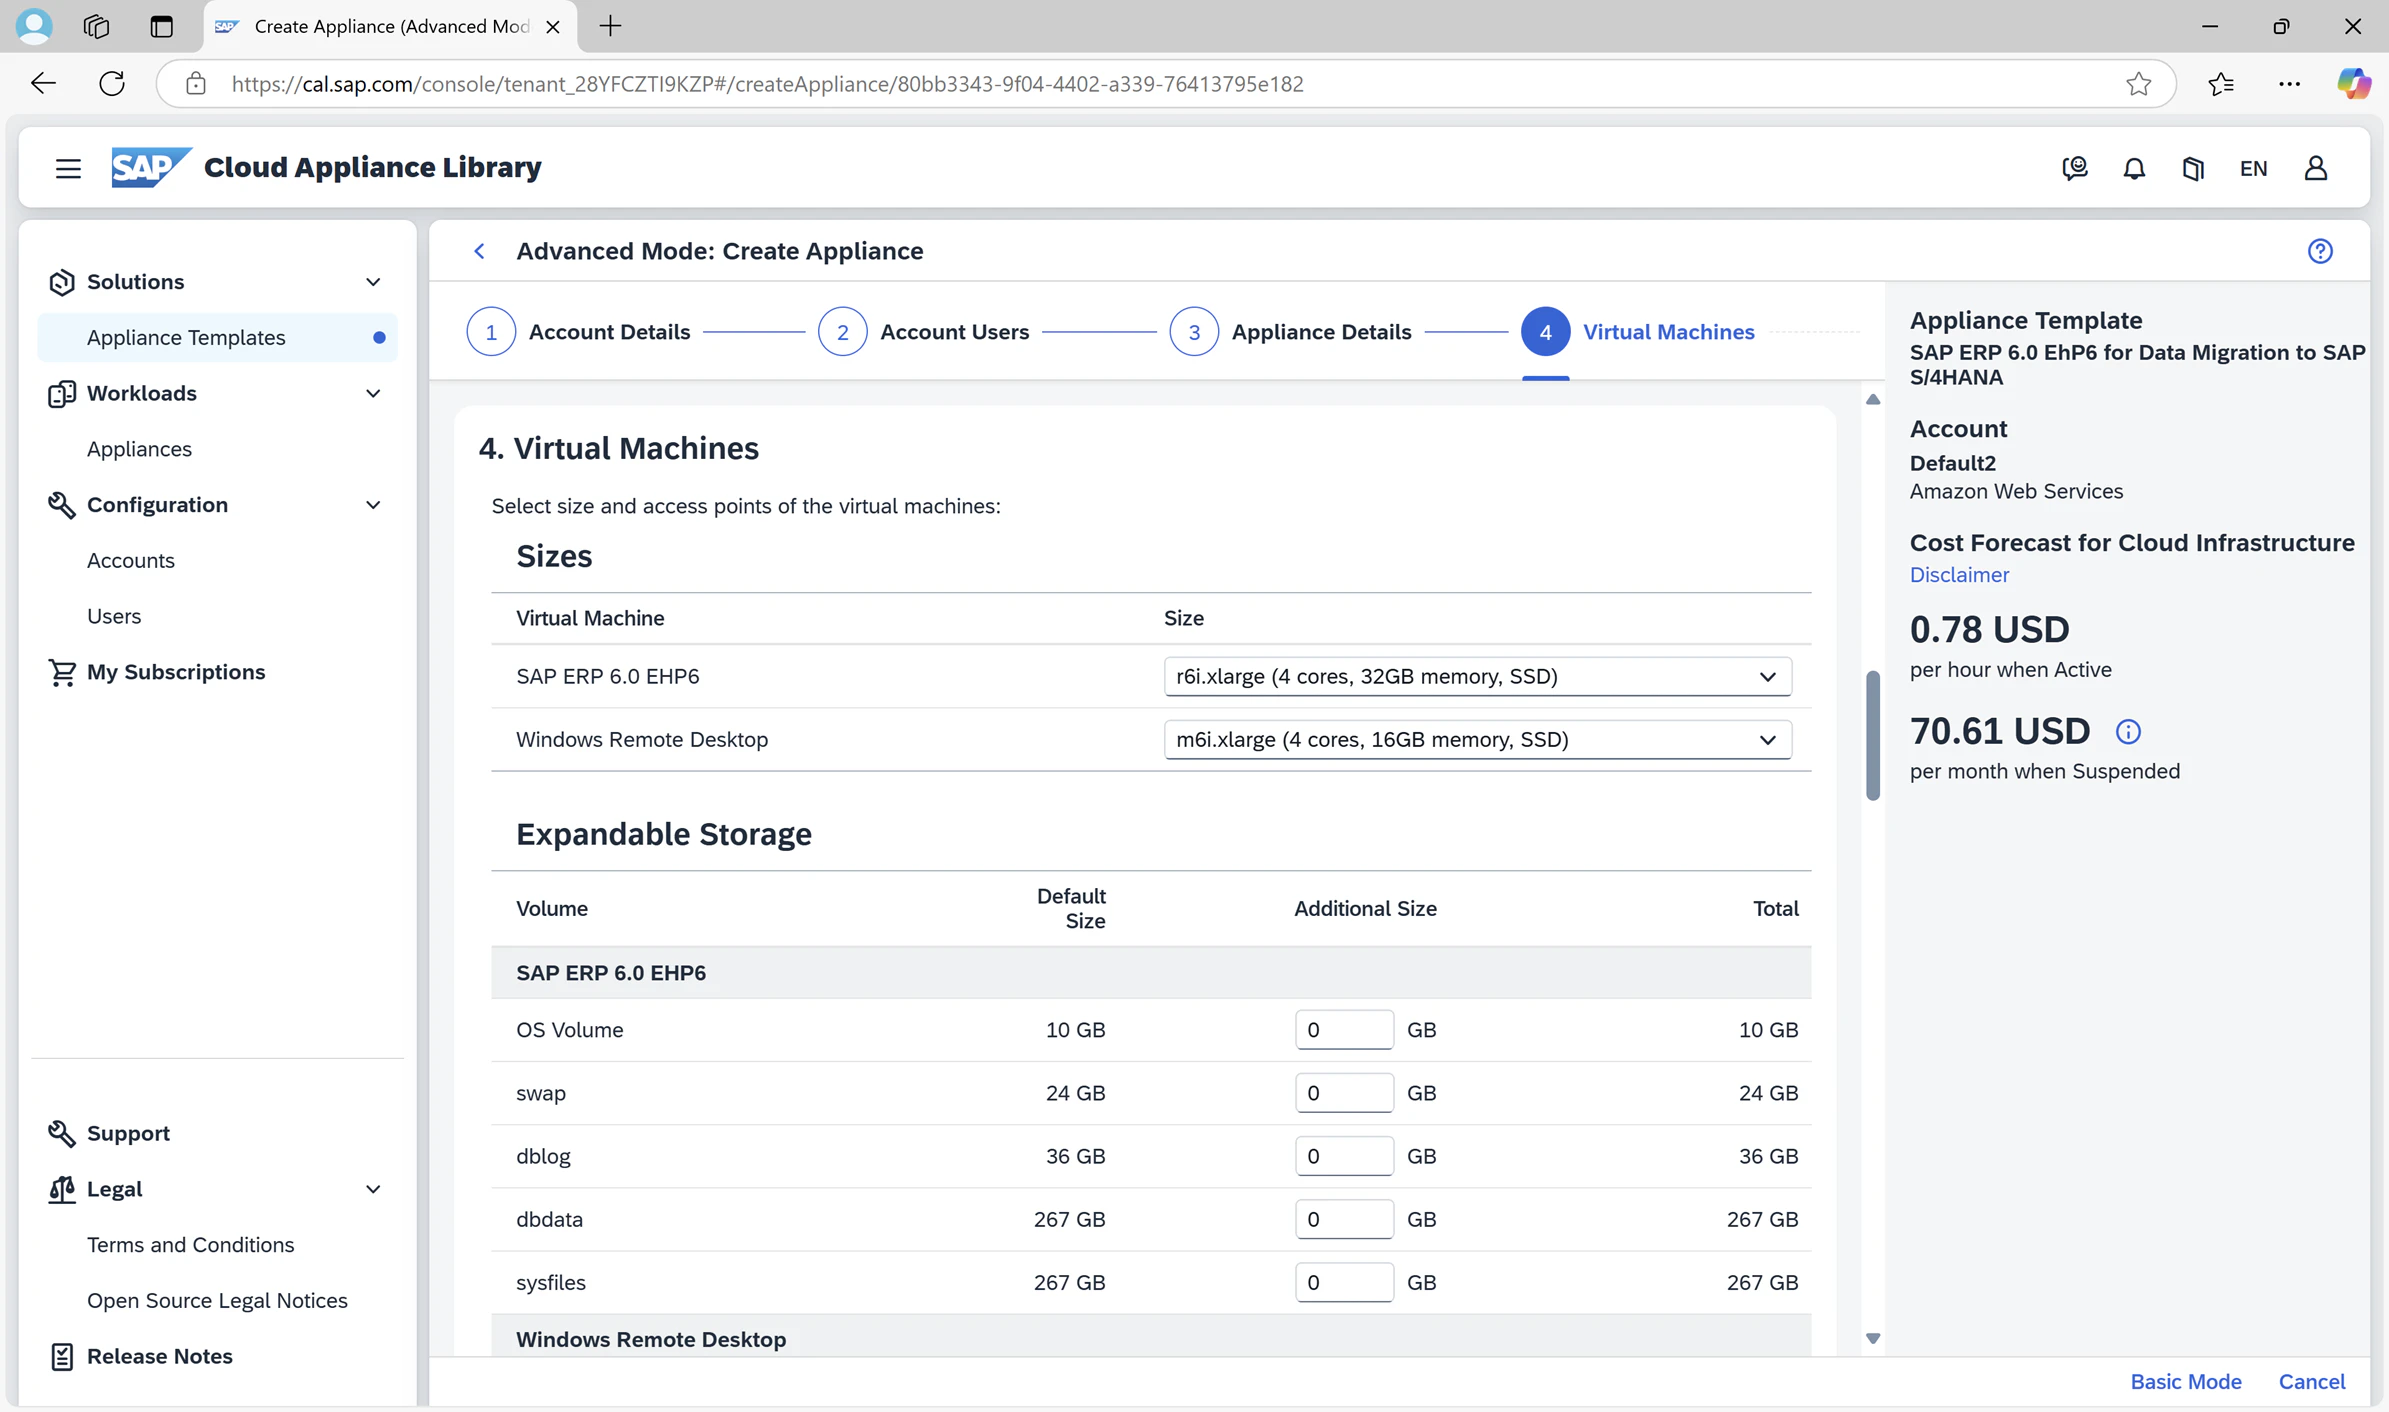2389x1412 pixels.
Task: Click the browser address bar URL
Action: [767, 84]
